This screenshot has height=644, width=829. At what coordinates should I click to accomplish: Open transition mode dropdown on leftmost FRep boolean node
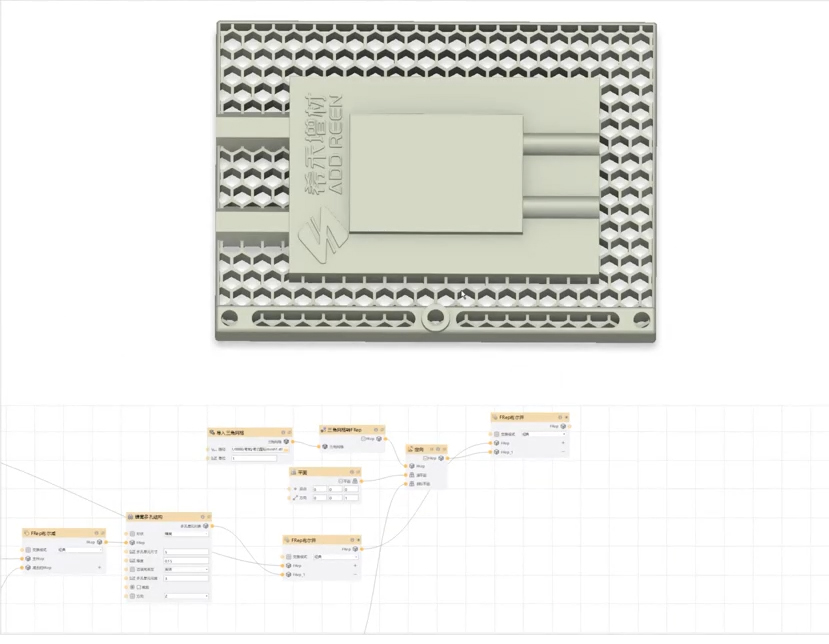click(x=80, y=550)
